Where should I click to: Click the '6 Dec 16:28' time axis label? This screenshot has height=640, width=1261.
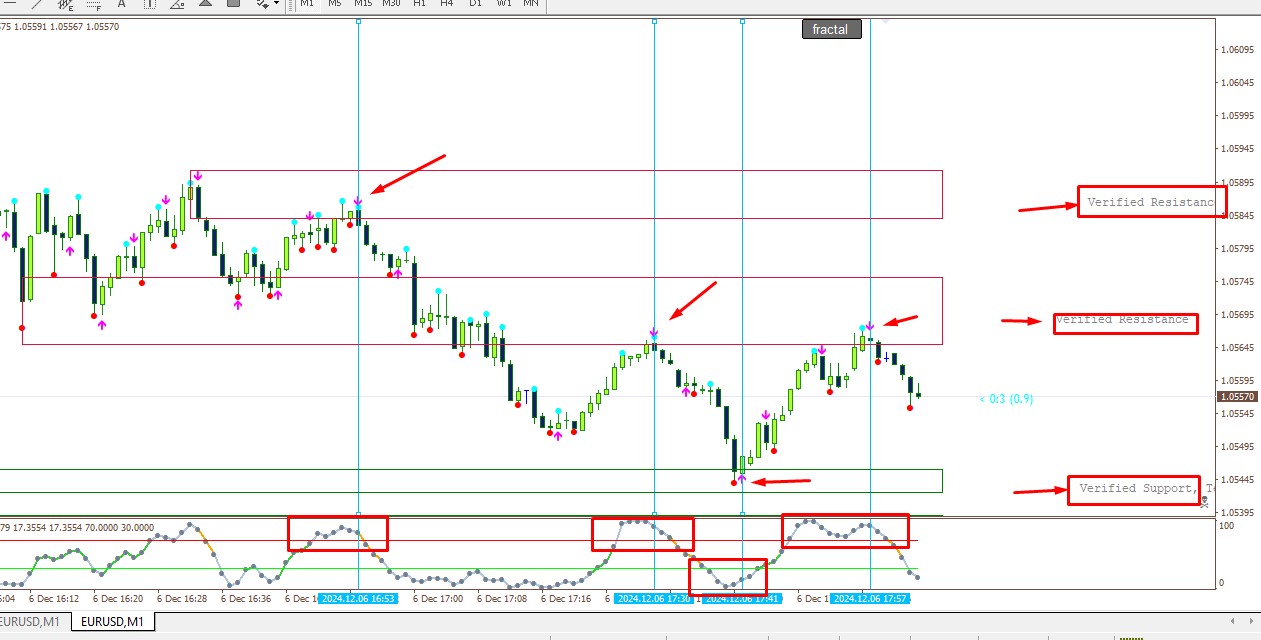[x=182, y=599]
